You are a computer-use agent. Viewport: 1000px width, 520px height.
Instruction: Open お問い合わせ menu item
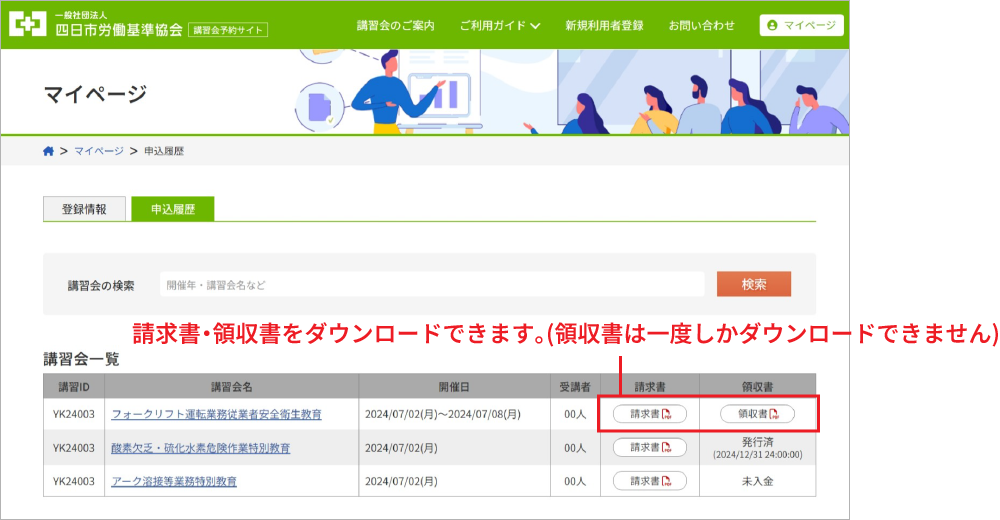point(702,25)
